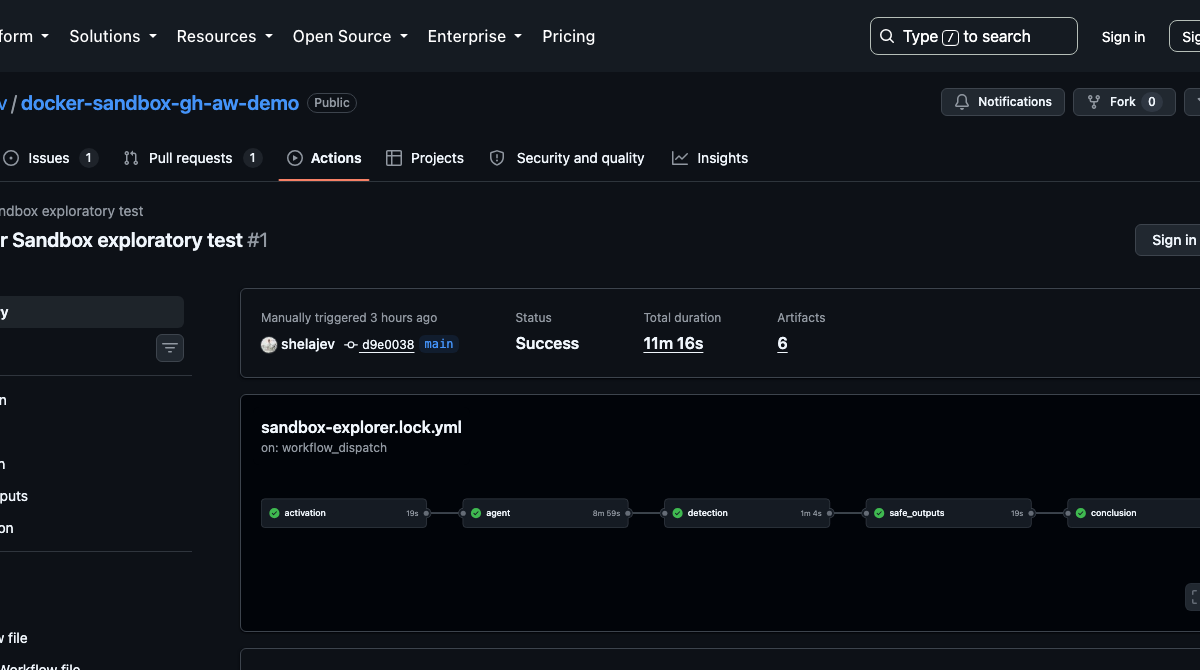Screen dimensions: 1200x670
Task: Open the main branch label
Action: (x=439, y=344)
